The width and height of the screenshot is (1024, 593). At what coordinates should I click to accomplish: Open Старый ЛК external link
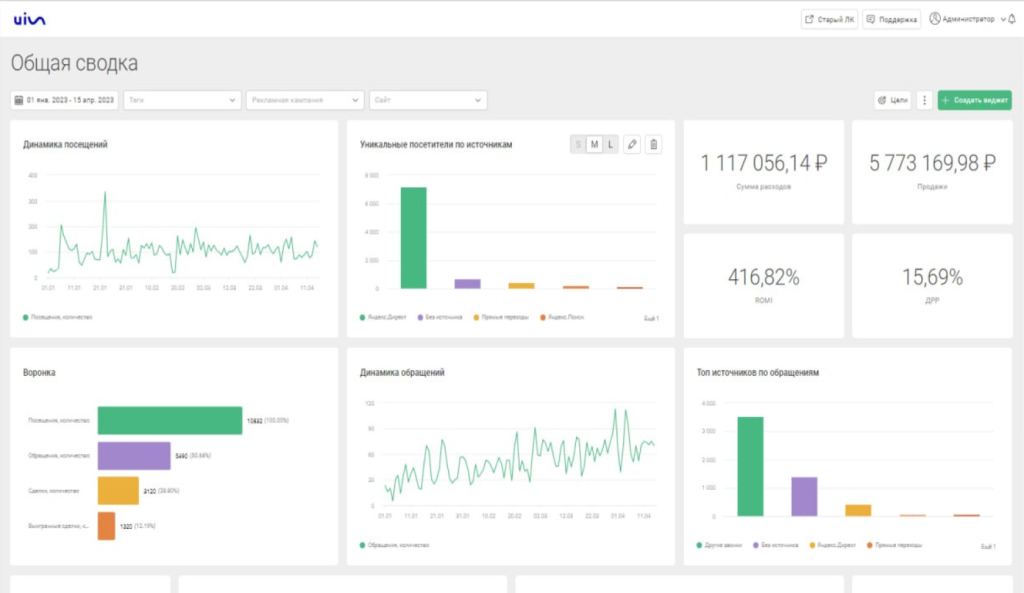pyautogui.click(x=829, y=19)
